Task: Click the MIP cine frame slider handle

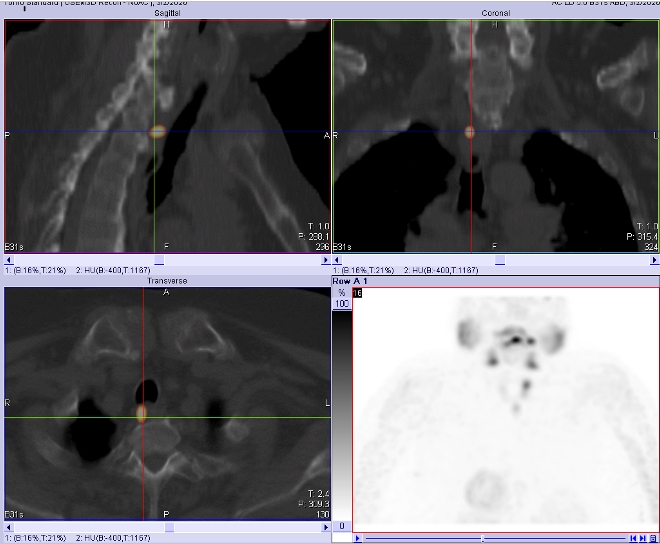Action: 482,538
